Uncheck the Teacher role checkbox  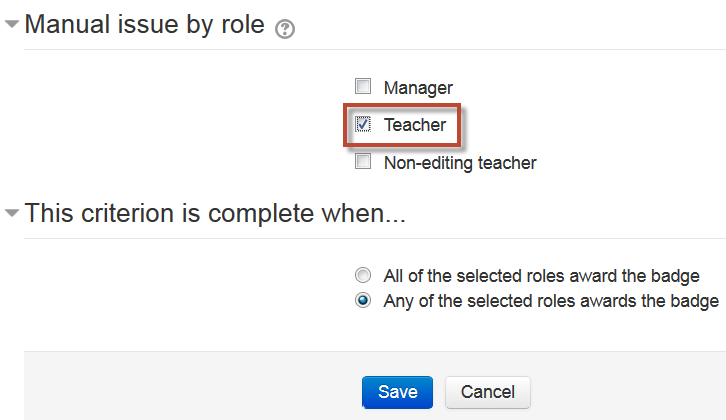363,124
